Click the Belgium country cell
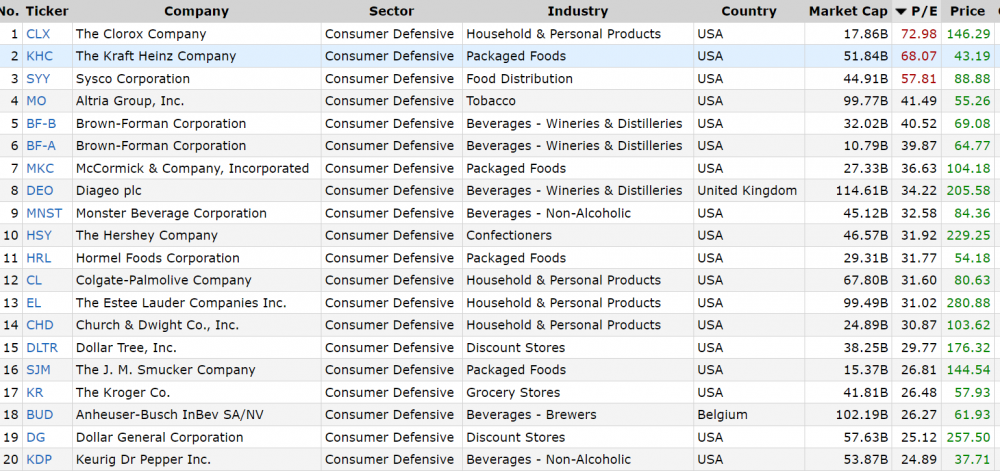 point(723,415)
